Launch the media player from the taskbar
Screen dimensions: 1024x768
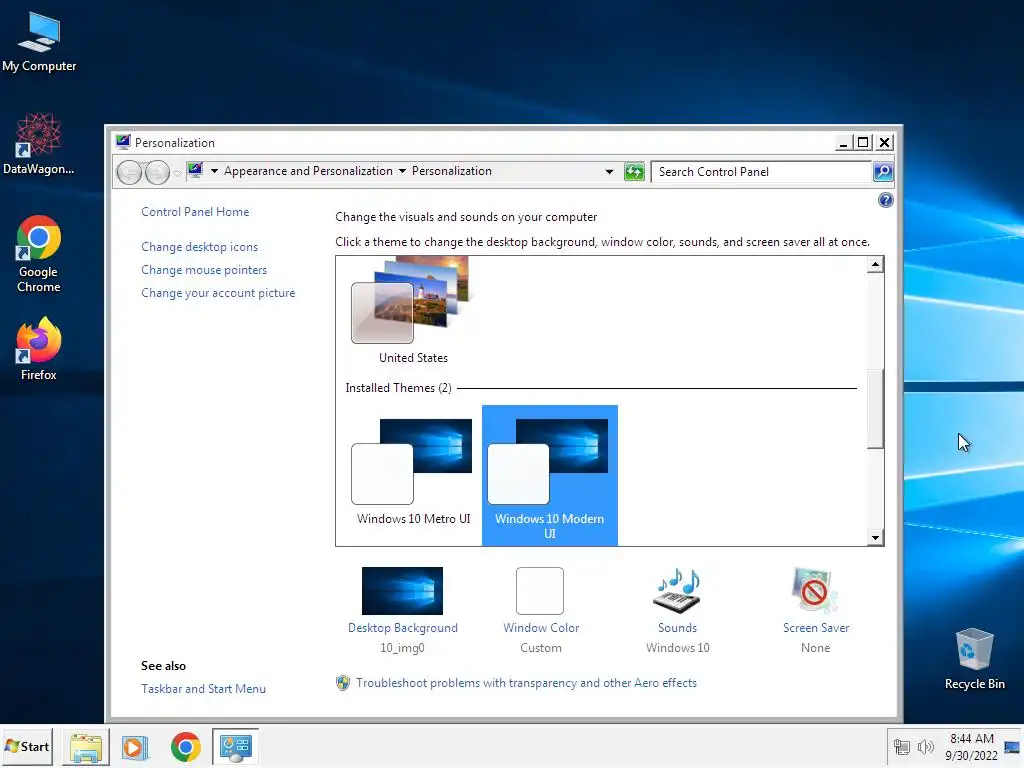[x=135, y=747]
